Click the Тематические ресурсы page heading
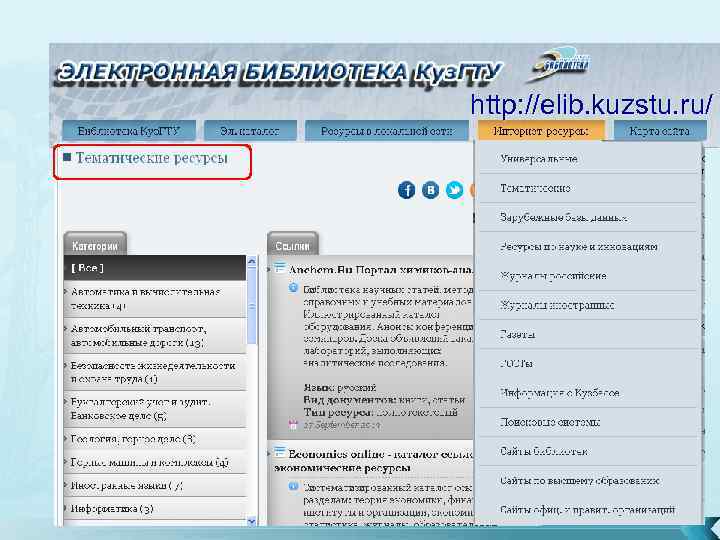This screenshot has height=540, width=720. (x=152, y=158)
